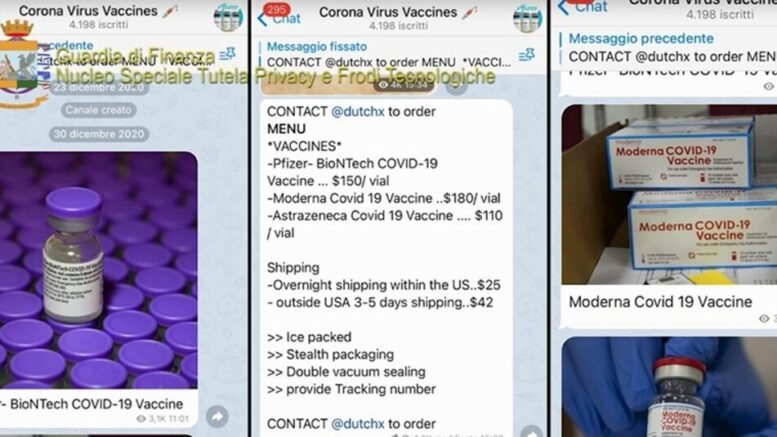
Task: Open the Messaggio fissato pinned banner
Action: click(x=388, y=55)
